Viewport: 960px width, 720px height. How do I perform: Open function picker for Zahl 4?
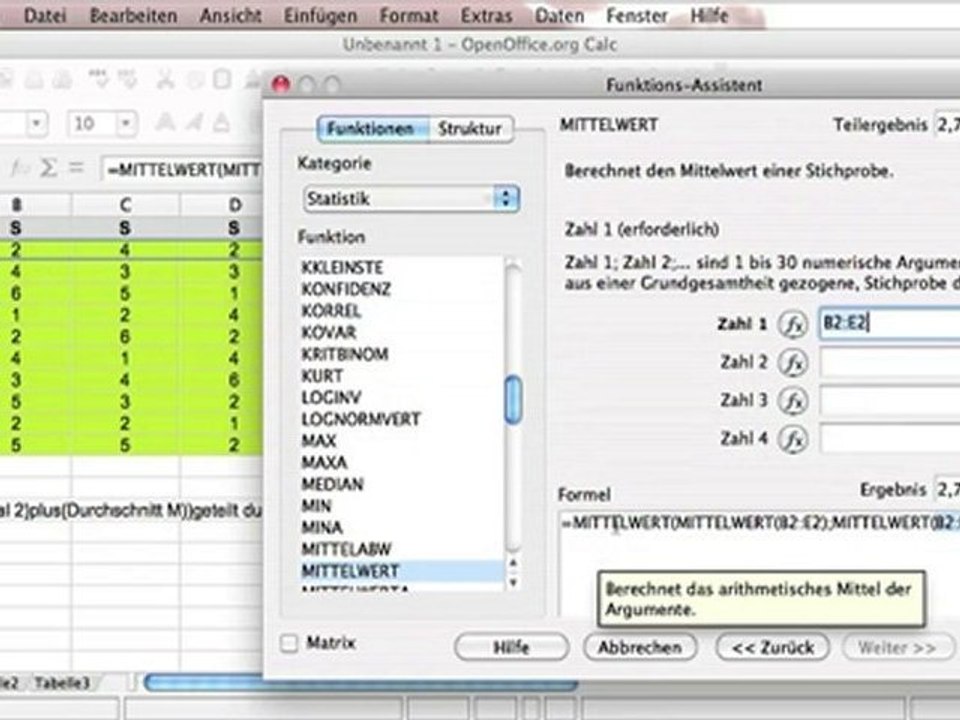(793, 439)
